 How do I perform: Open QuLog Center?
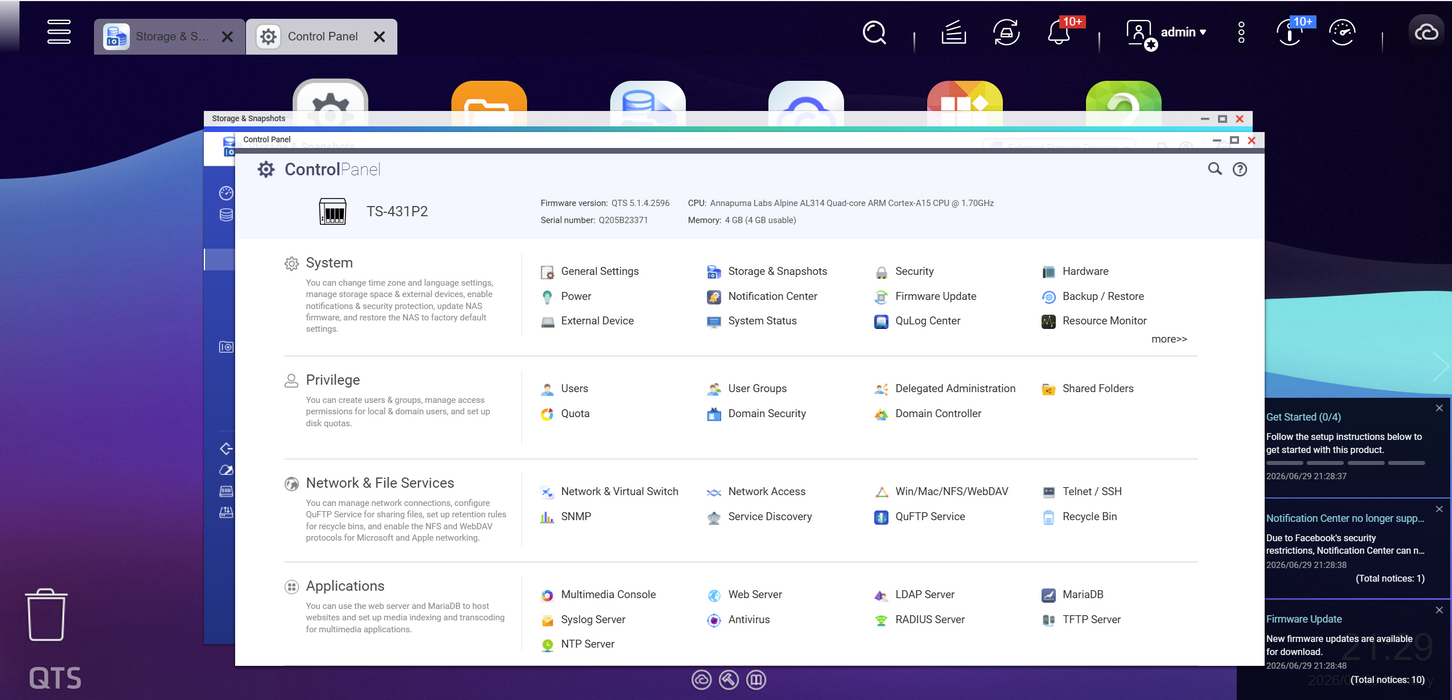pyautogui.click(x=917, y=321)
